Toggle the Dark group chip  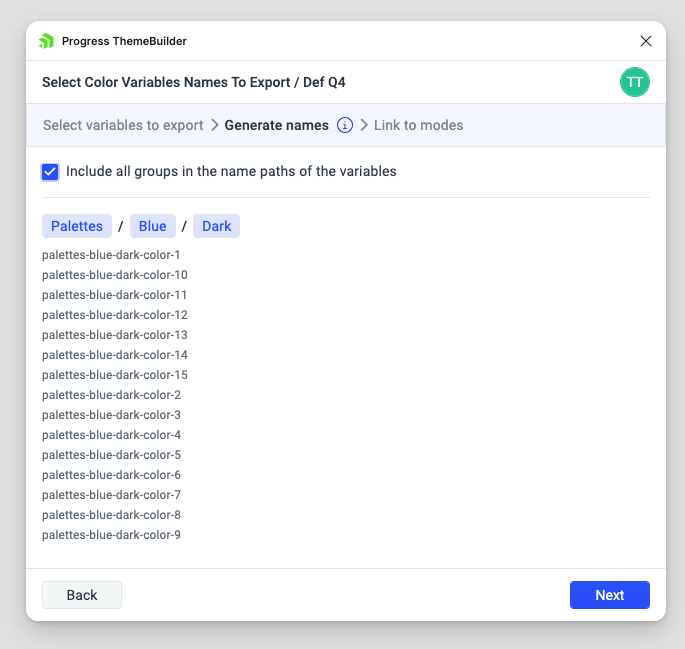point(216,226)
